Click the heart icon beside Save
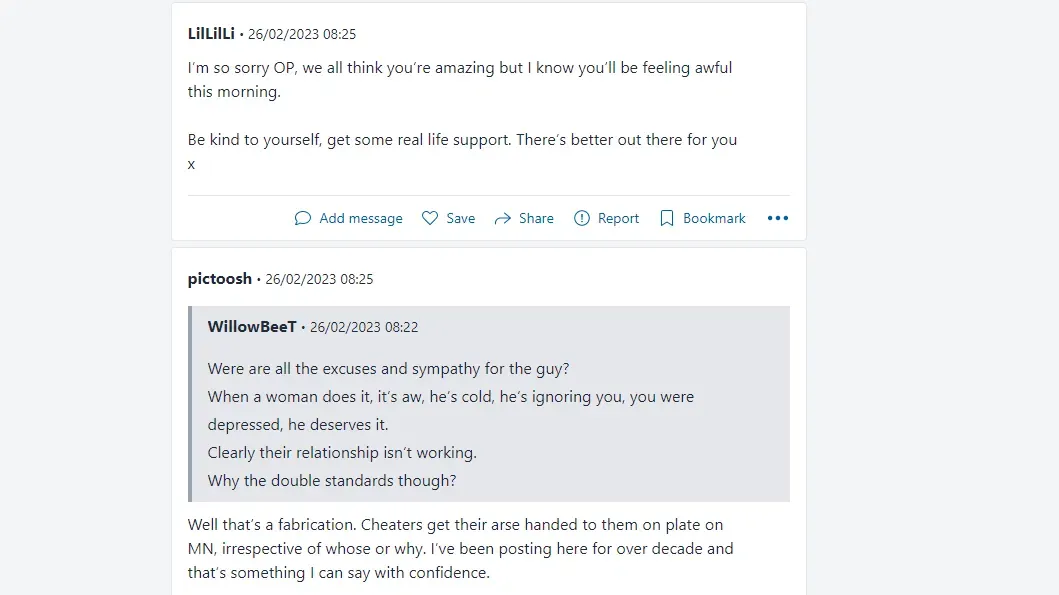 [x=430, y=218]
